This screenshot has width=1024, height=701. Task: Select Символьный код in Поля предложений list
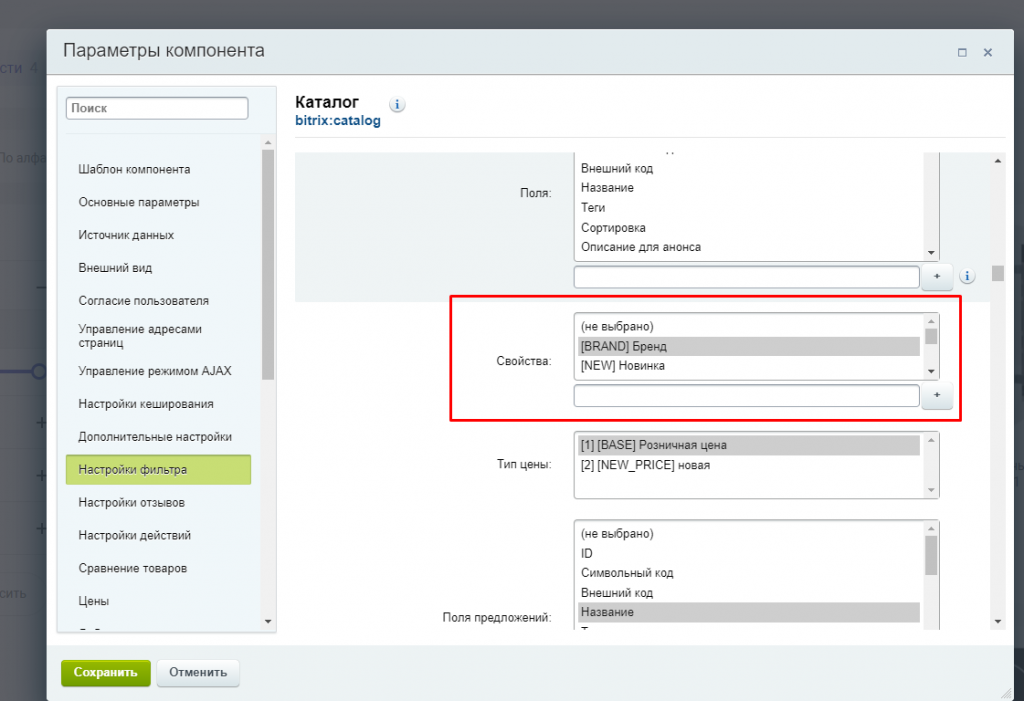749,573
